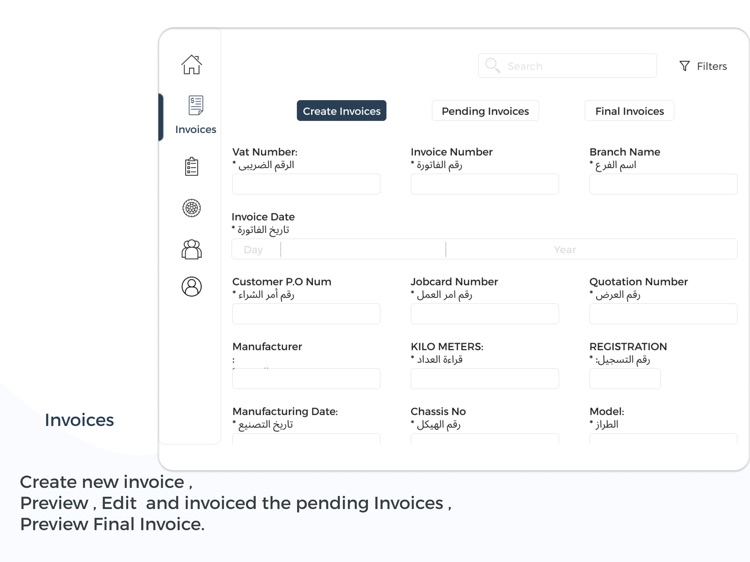
Task: Click the wheel icon in sidebar
Action: click(x=191, y=208)
